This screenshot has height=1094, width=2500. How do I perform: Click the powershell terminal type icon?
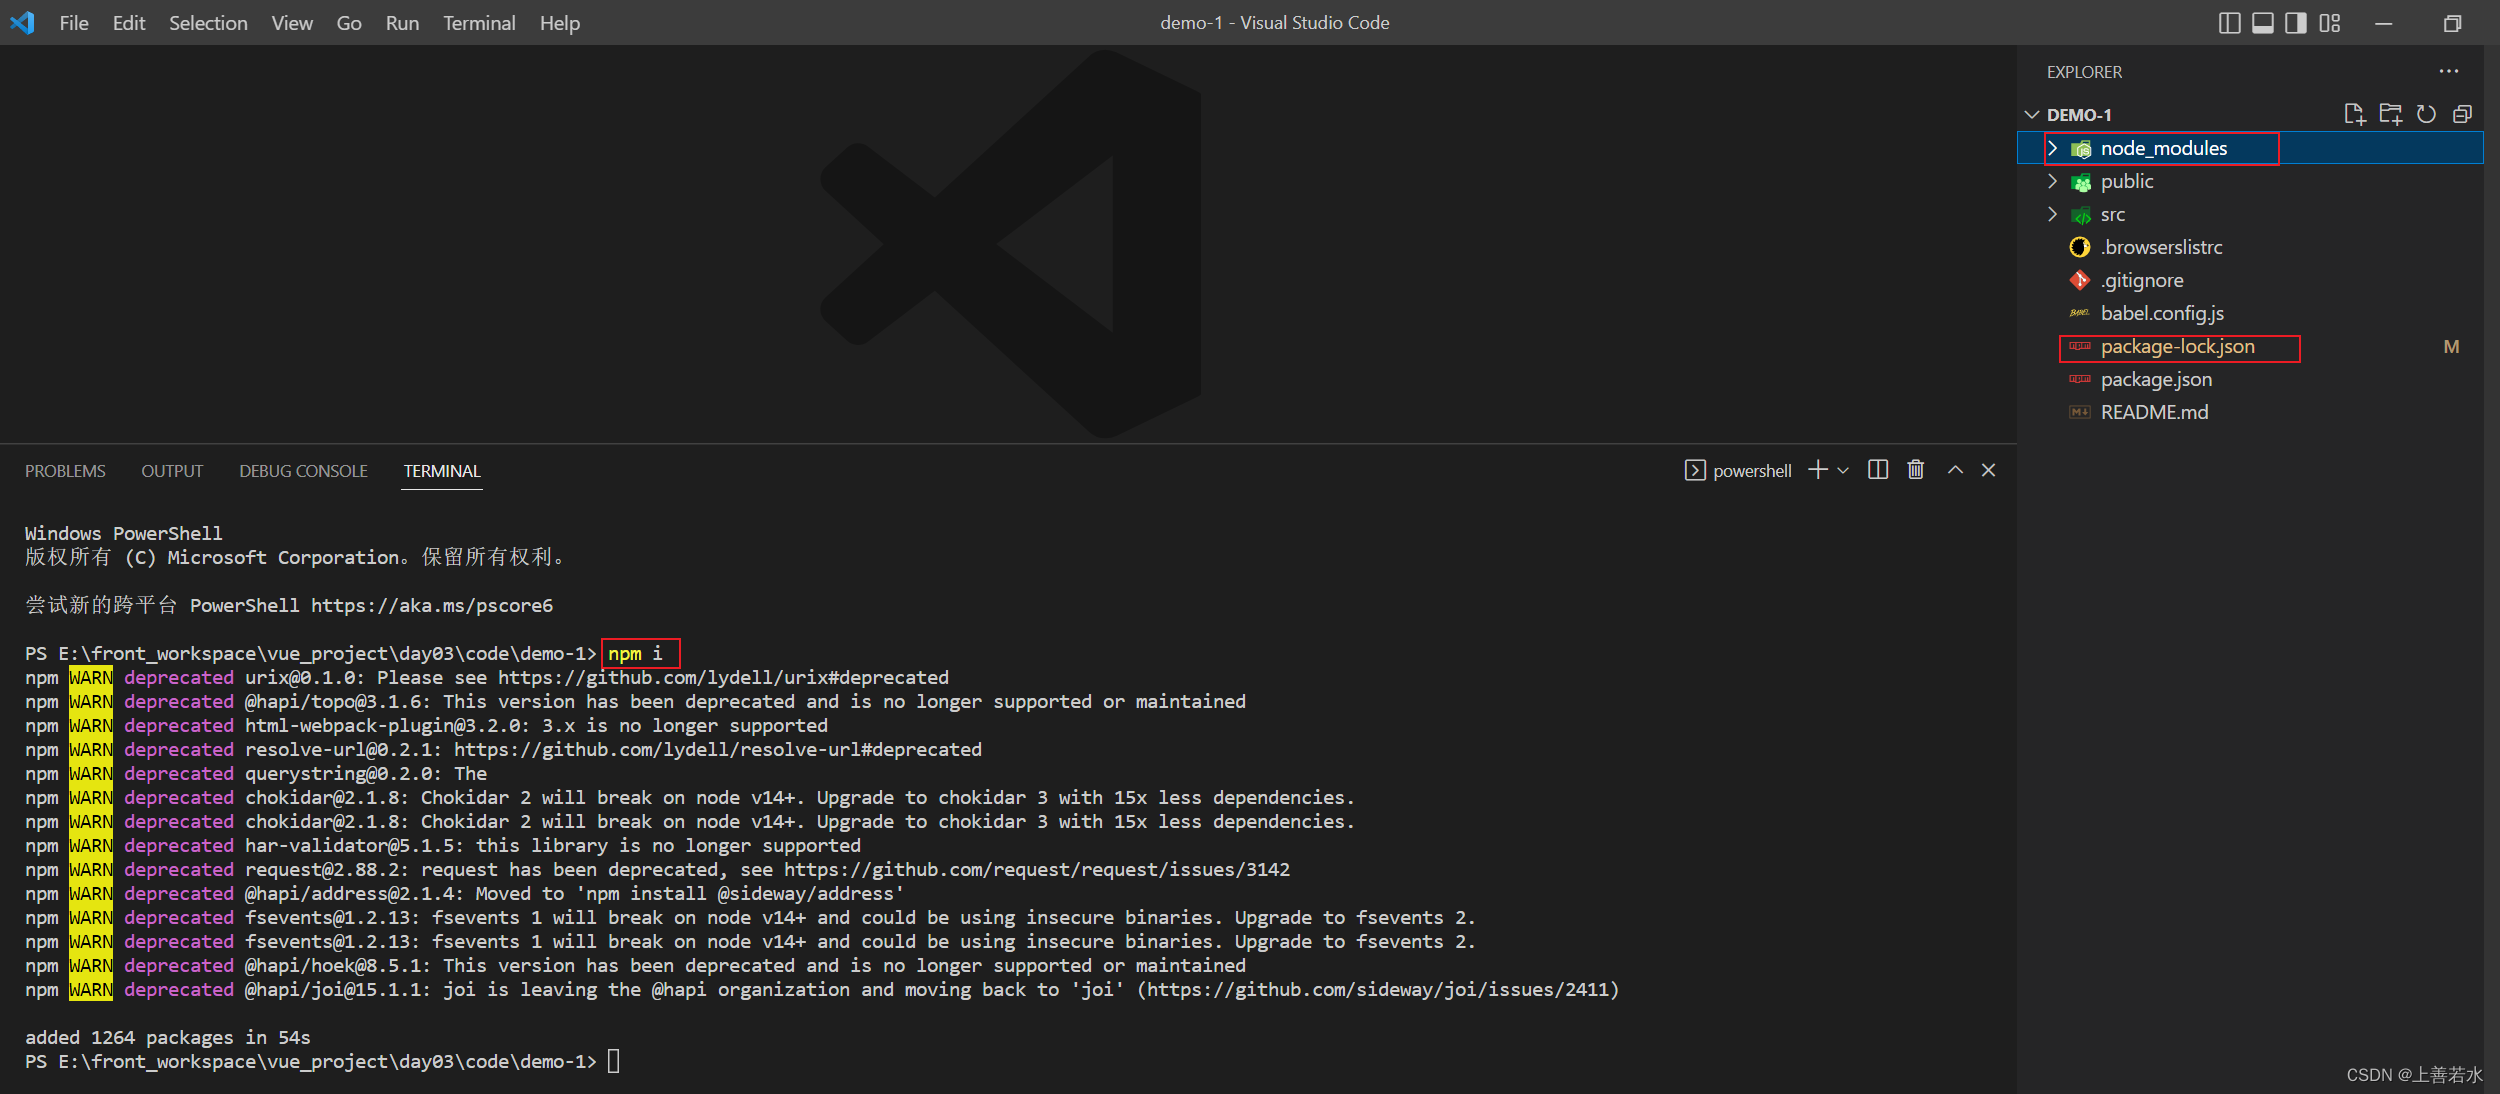click(x=1695, y=470)
